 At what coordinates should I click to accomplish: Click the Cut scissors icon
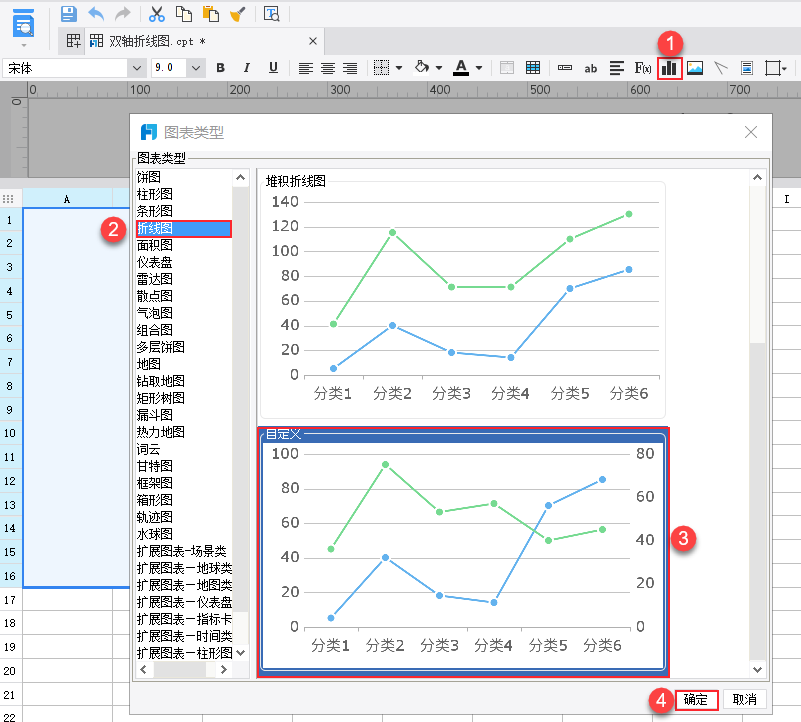[x=156, y=14]
